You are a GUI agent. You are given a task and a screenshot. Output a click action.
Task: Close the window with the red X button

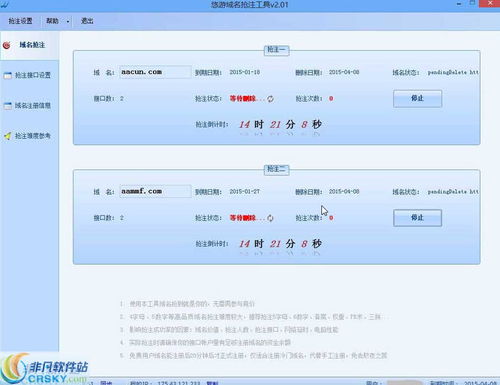click(x=490, y=4)
